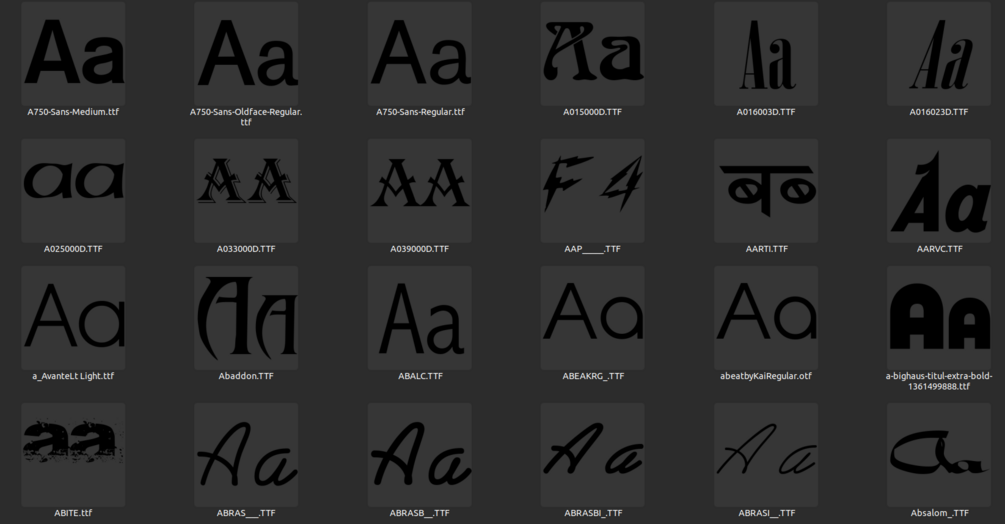The image size is (1005, 524).
Task: Click the ABRASI__.TTF file name text
Action: tap(766, 513)
